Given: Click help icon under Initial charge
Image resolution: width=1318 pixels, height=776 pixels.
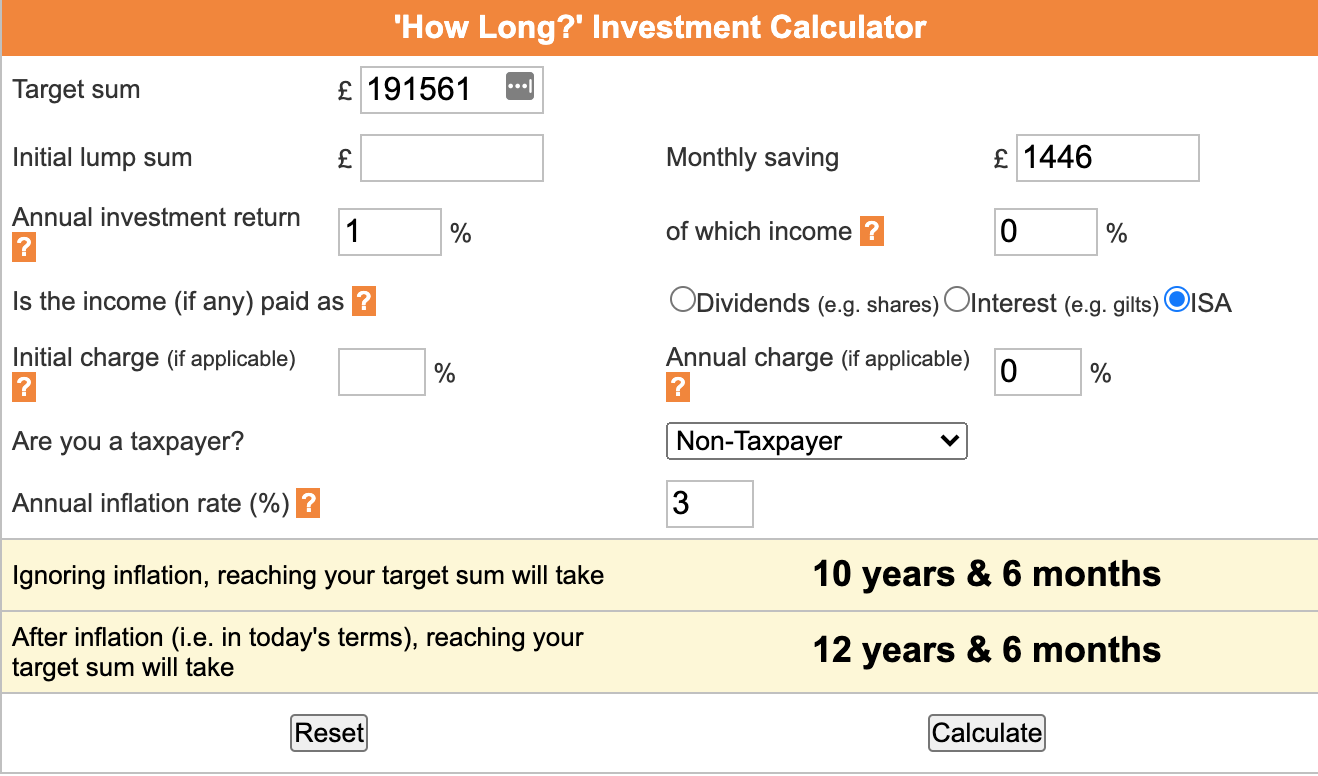Looking at the screenshot, I should (x=24, y=388).
